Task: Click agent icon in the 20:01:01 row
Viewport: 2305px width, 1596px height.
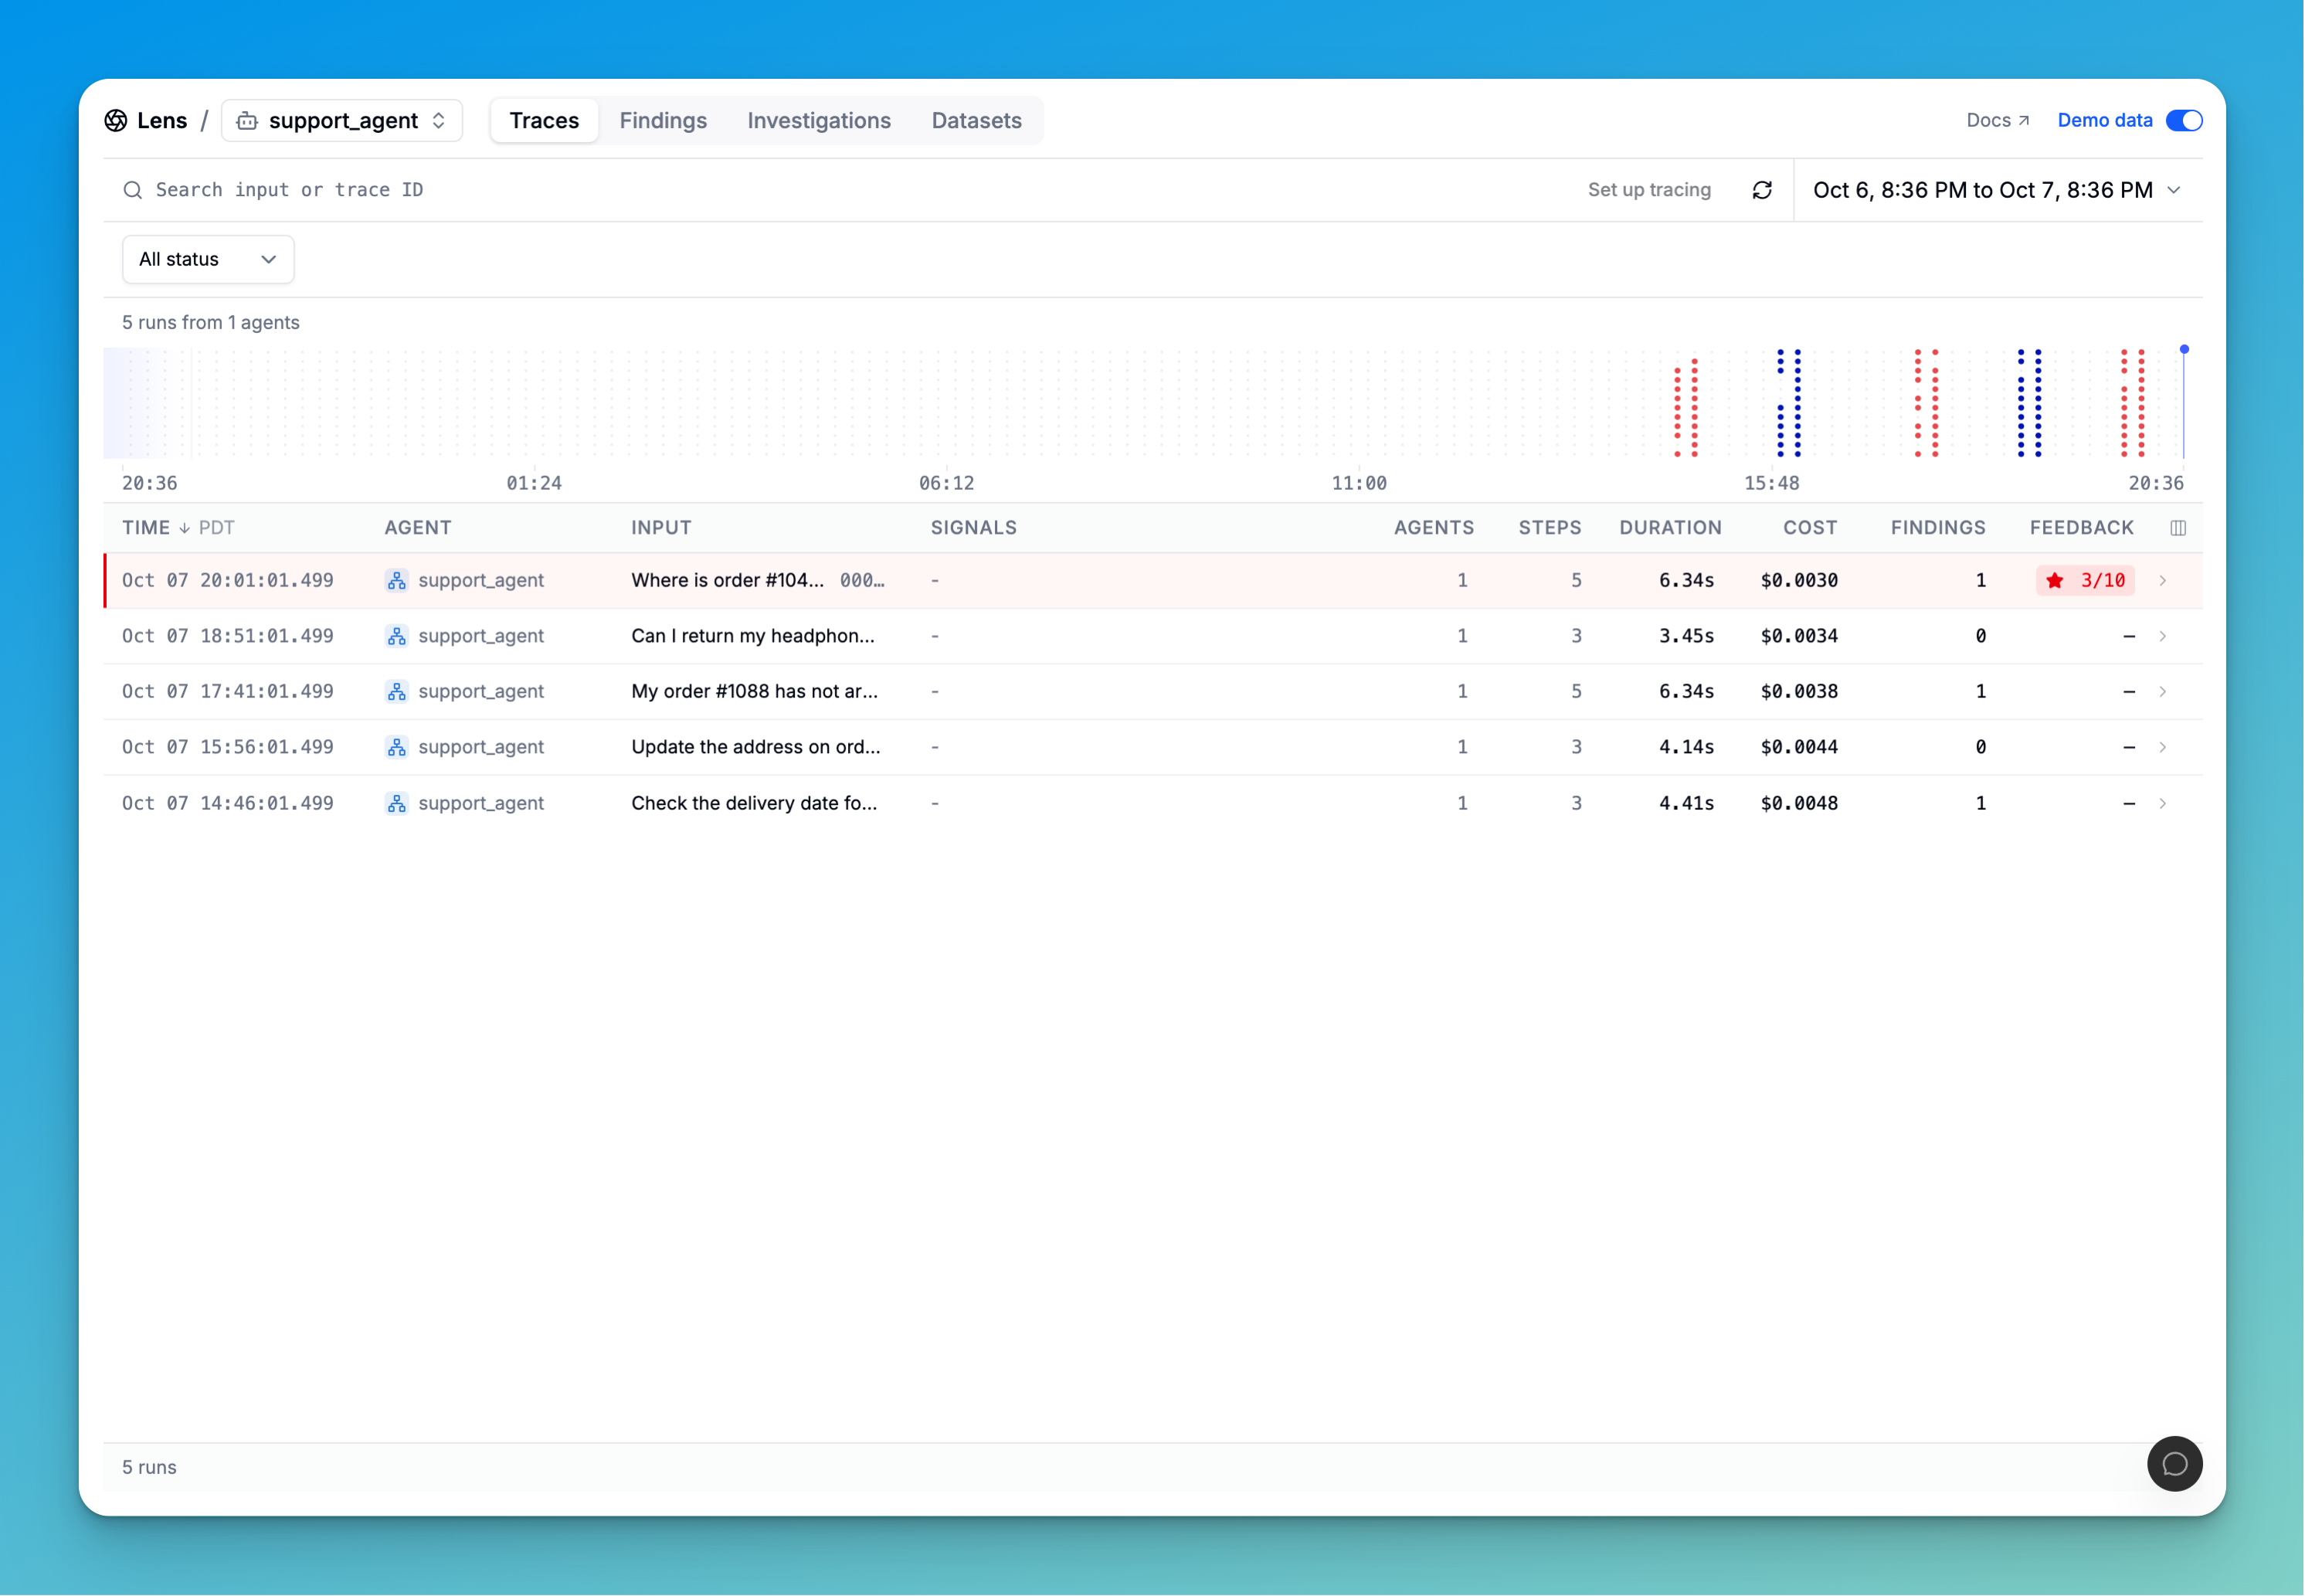Action: click(x=397, y=580)
